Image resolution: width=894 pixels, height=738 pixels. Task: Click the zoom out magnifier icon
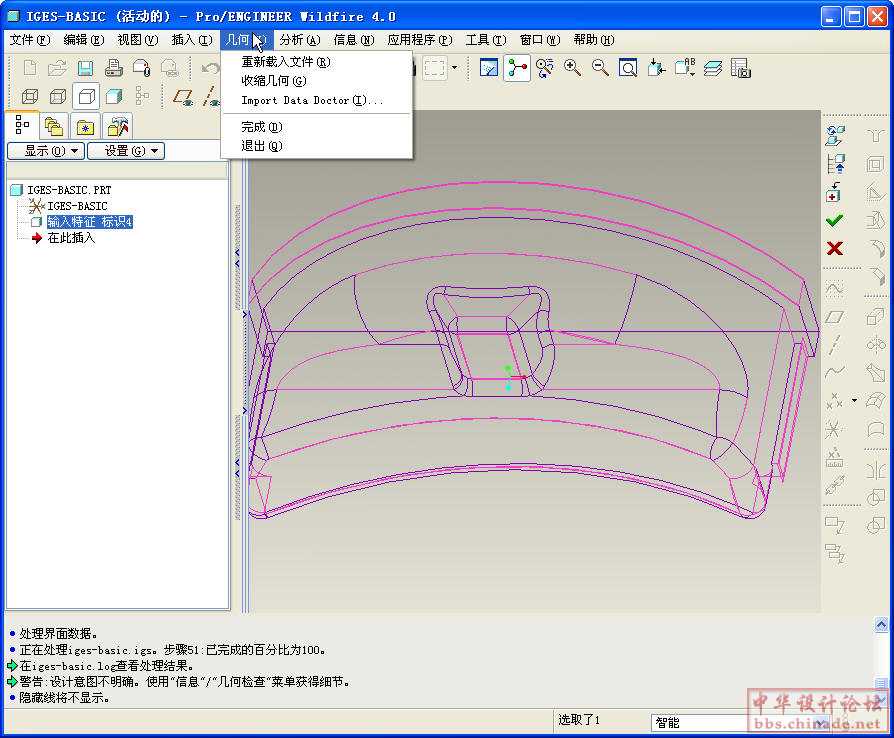600,68
